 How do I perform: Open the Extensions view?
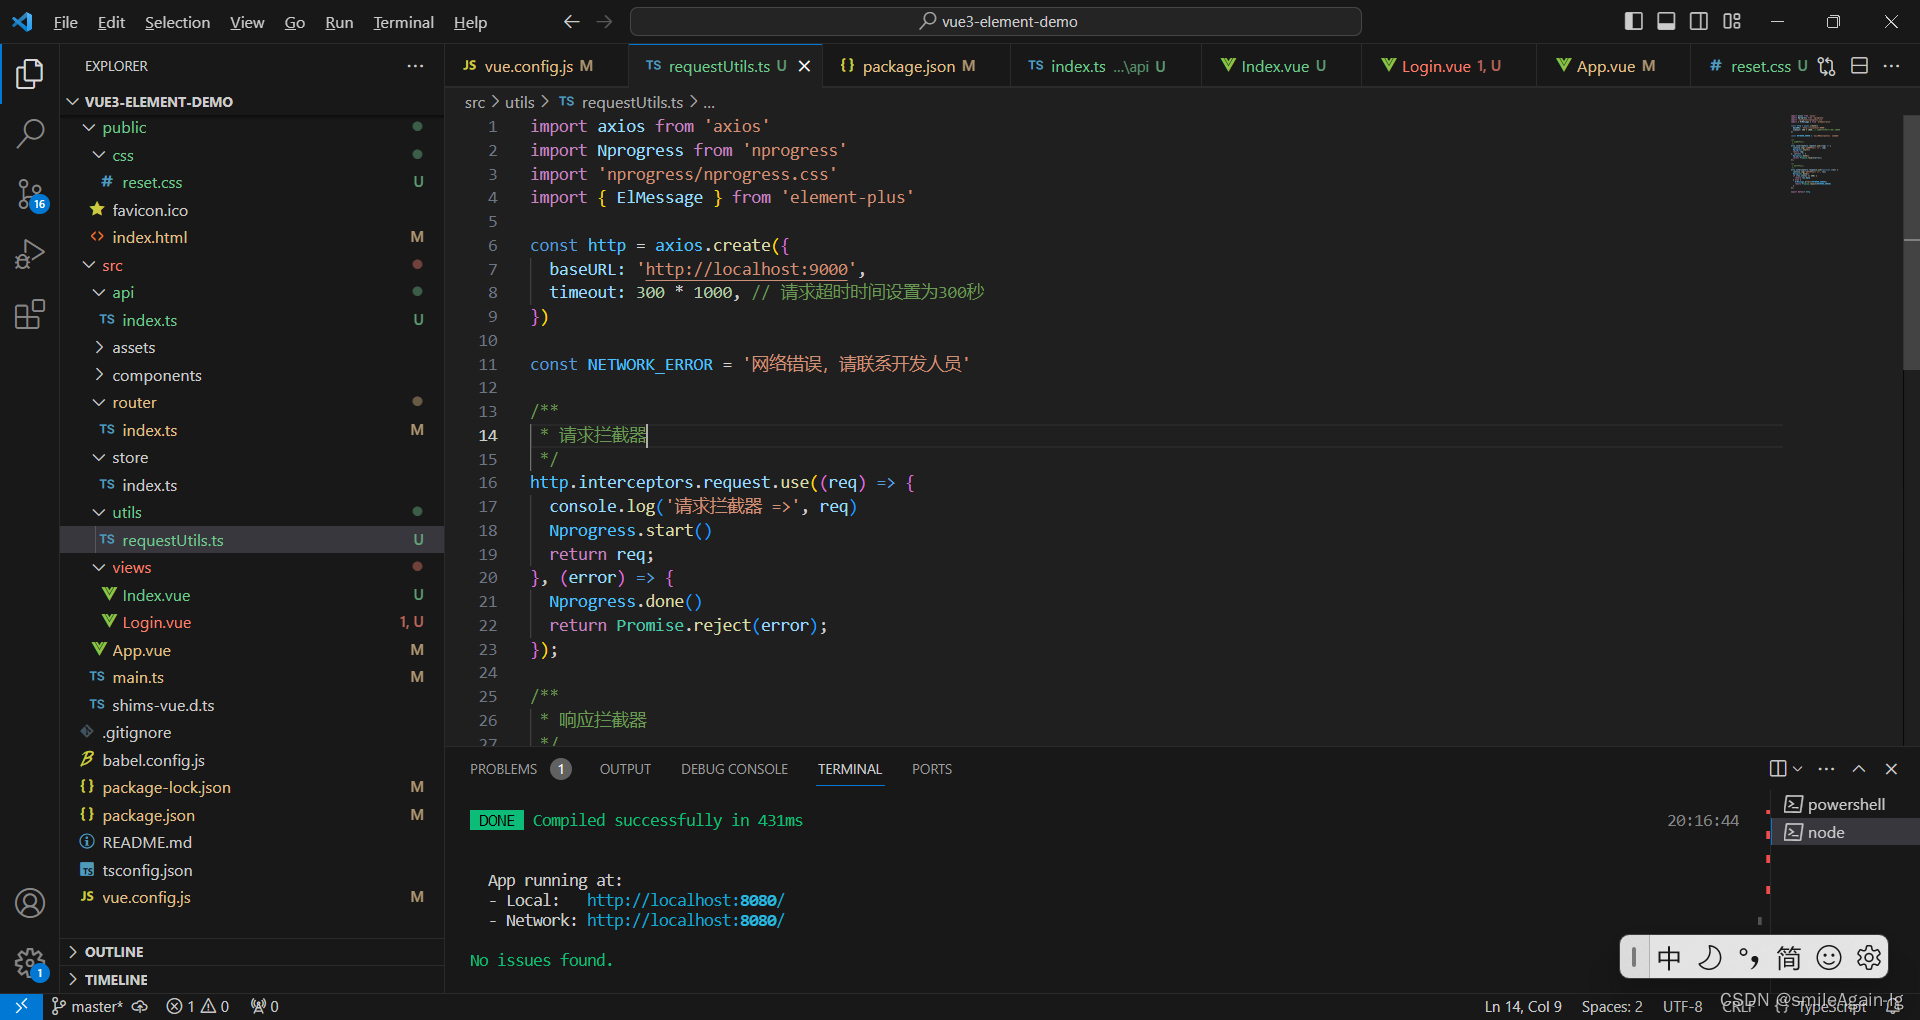coord(30,314)
